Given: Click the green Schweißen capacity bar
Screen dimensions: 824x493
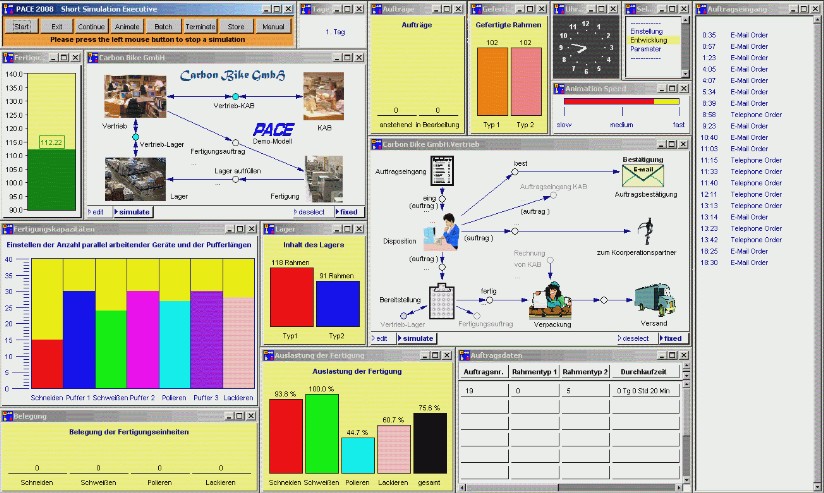Looking at the screenshot, I should tap(111, 349).
